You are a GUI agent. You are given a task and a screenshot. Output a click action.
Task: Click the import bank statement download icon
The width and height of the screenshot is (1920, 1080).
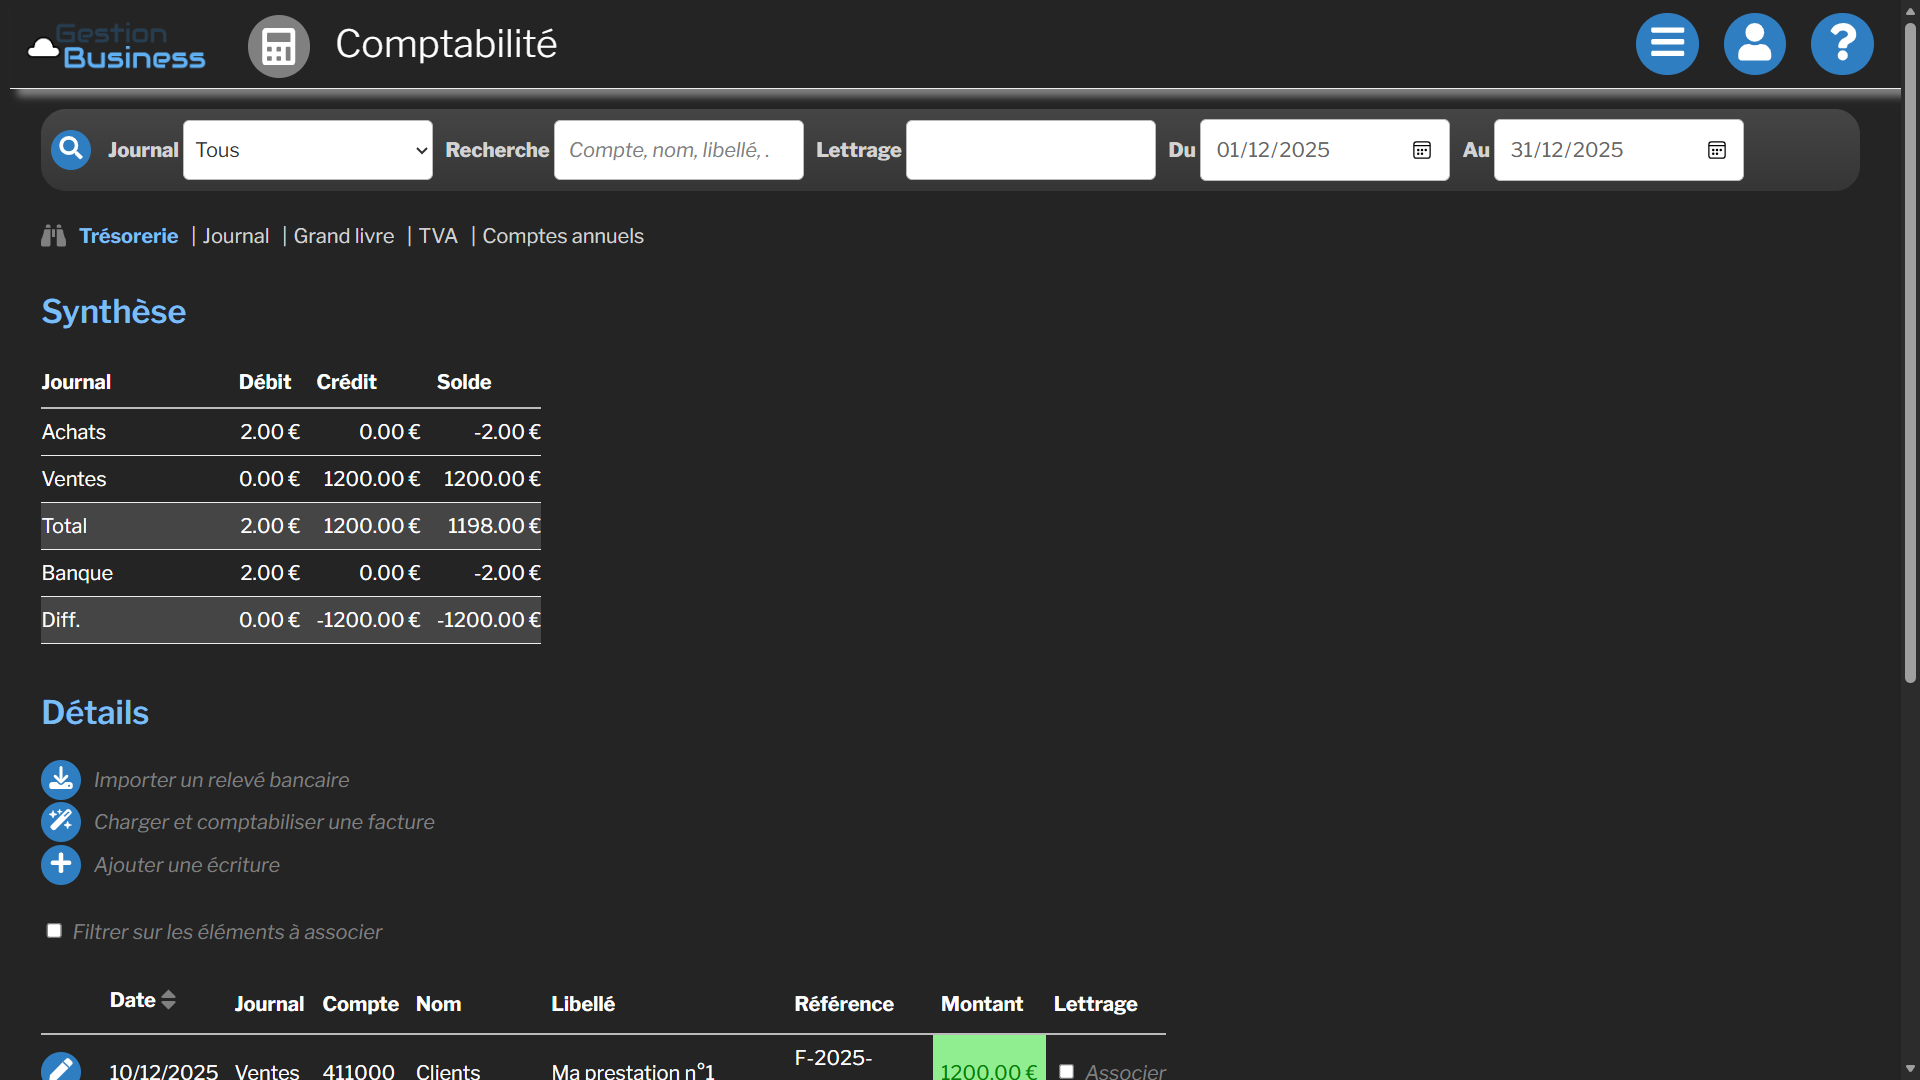[61, 780]
